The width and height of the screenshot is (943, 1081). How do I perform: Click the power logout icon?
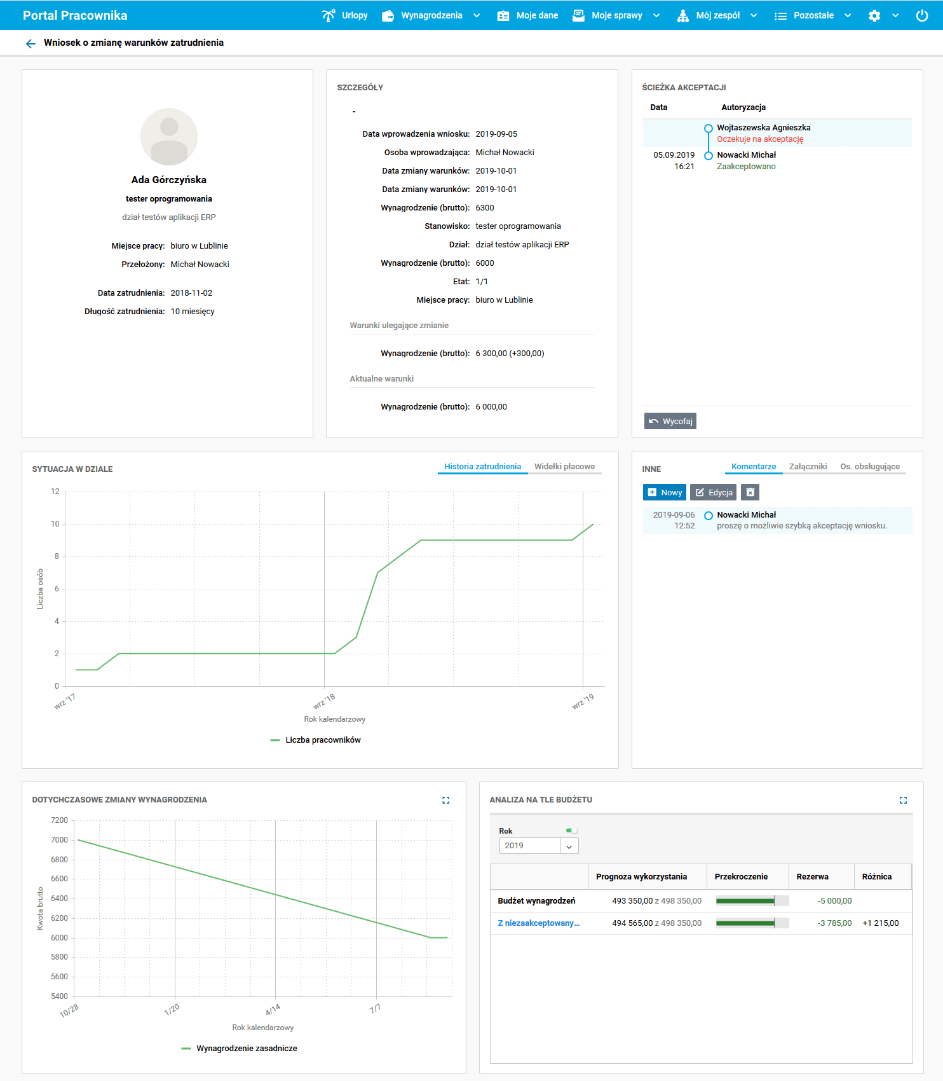point(922,15)
